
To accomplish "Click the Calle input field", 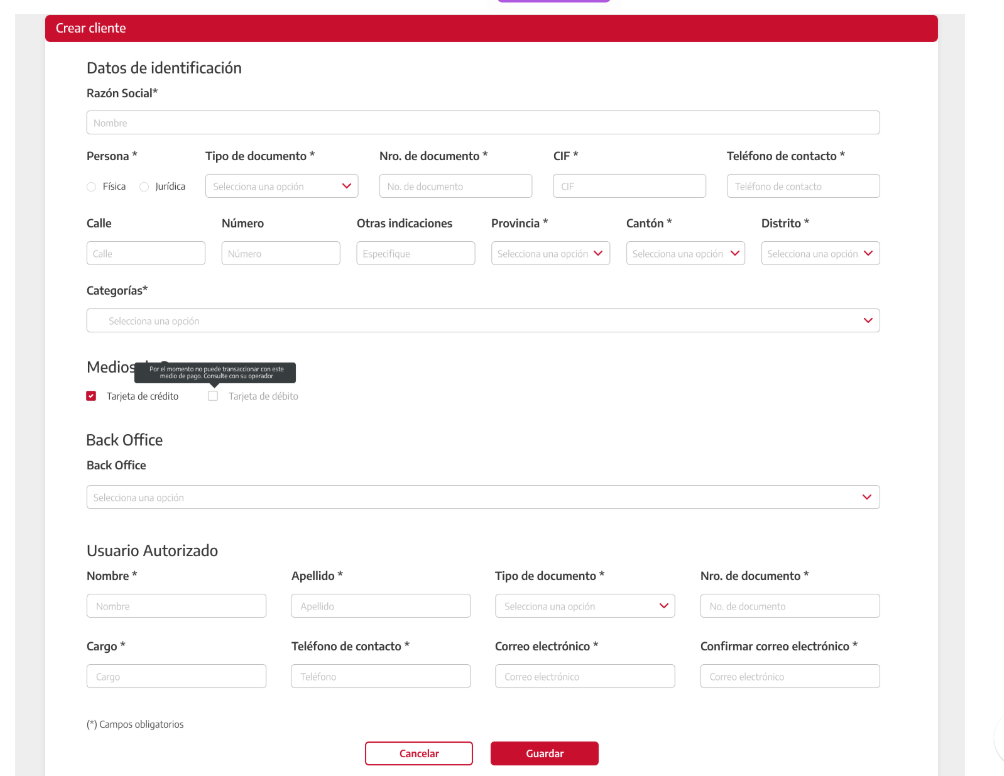I will (x=146, y=254).
